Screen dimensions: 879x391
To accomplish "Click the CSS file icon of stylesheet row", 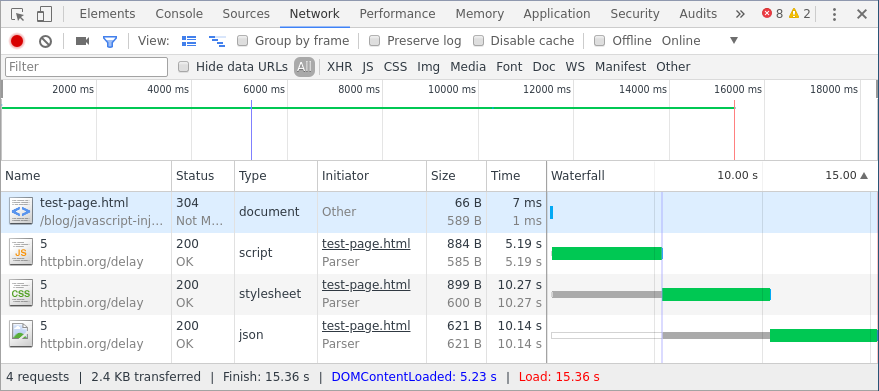I will tap(21, 293).
